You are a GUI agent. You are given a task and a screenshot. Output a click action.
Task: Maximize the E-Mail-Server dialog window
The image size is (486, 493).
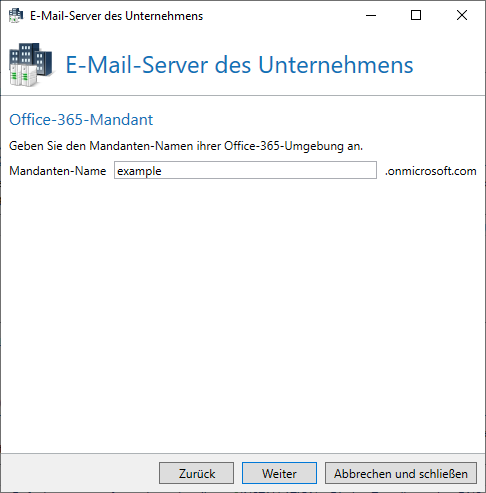416,15
